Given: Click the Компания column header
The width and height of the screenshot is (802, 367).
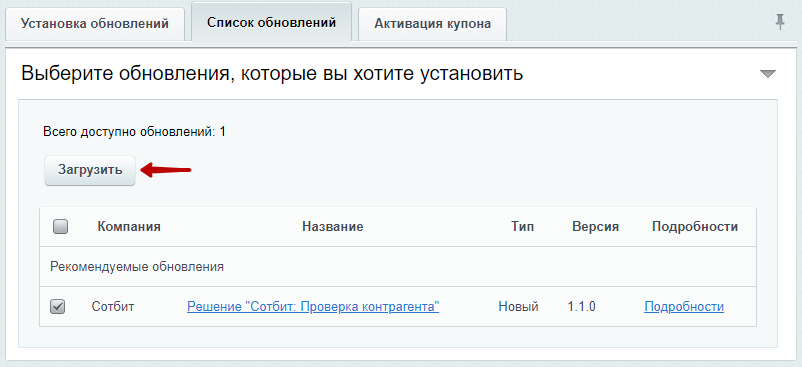Looking at the screenshot, I should click(x=129, y=226).
